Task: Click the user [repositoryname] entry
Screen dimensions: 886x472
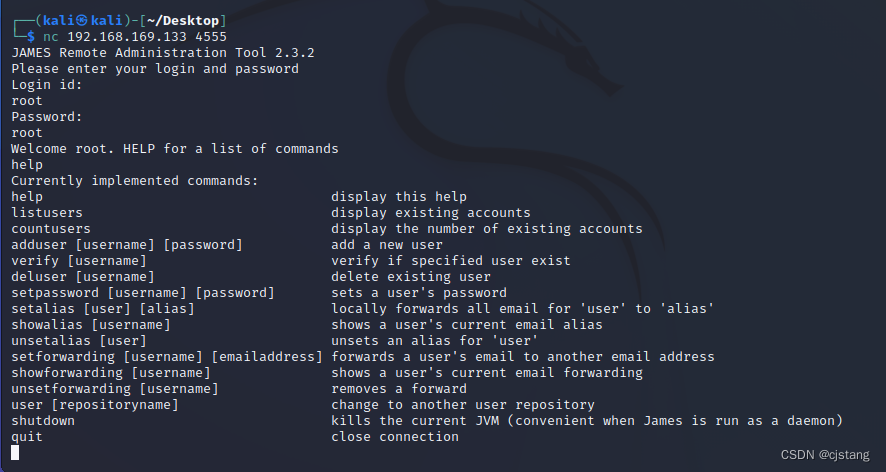Action: tap(95, 405)
